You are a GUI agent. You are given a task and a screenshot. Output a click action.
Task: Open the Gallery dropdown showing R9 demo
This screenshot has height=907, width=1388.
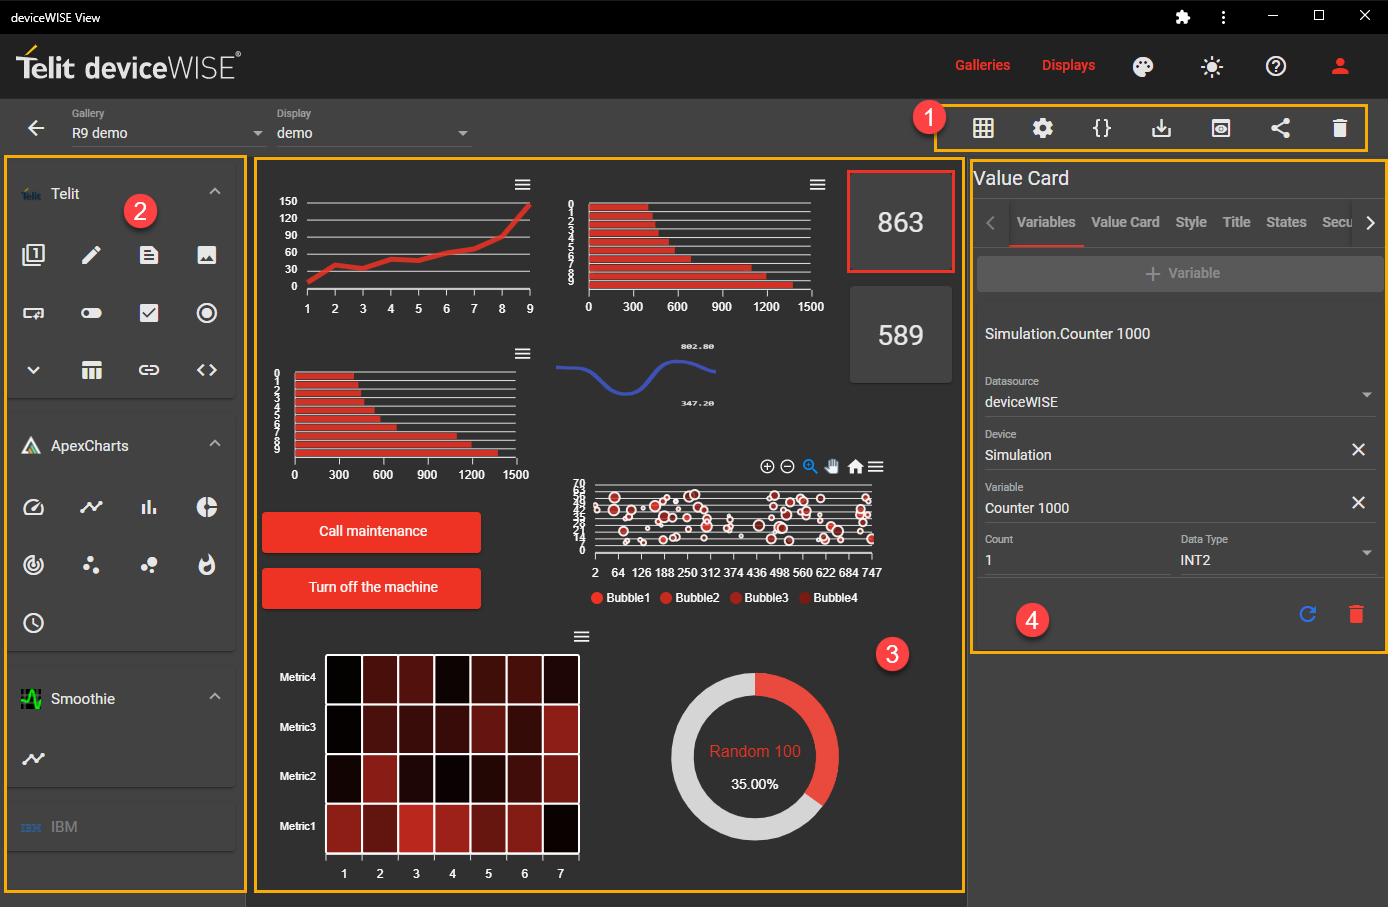coord(167,133)
